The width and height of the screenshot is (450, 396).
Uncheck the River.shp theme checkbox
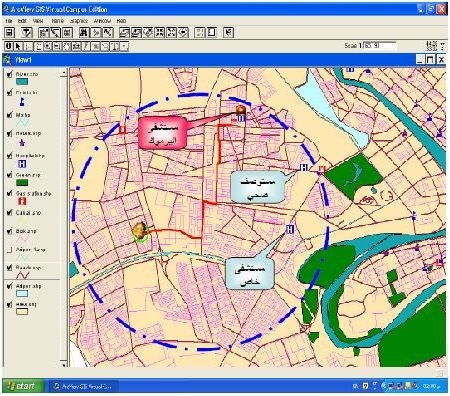[9, 74]
